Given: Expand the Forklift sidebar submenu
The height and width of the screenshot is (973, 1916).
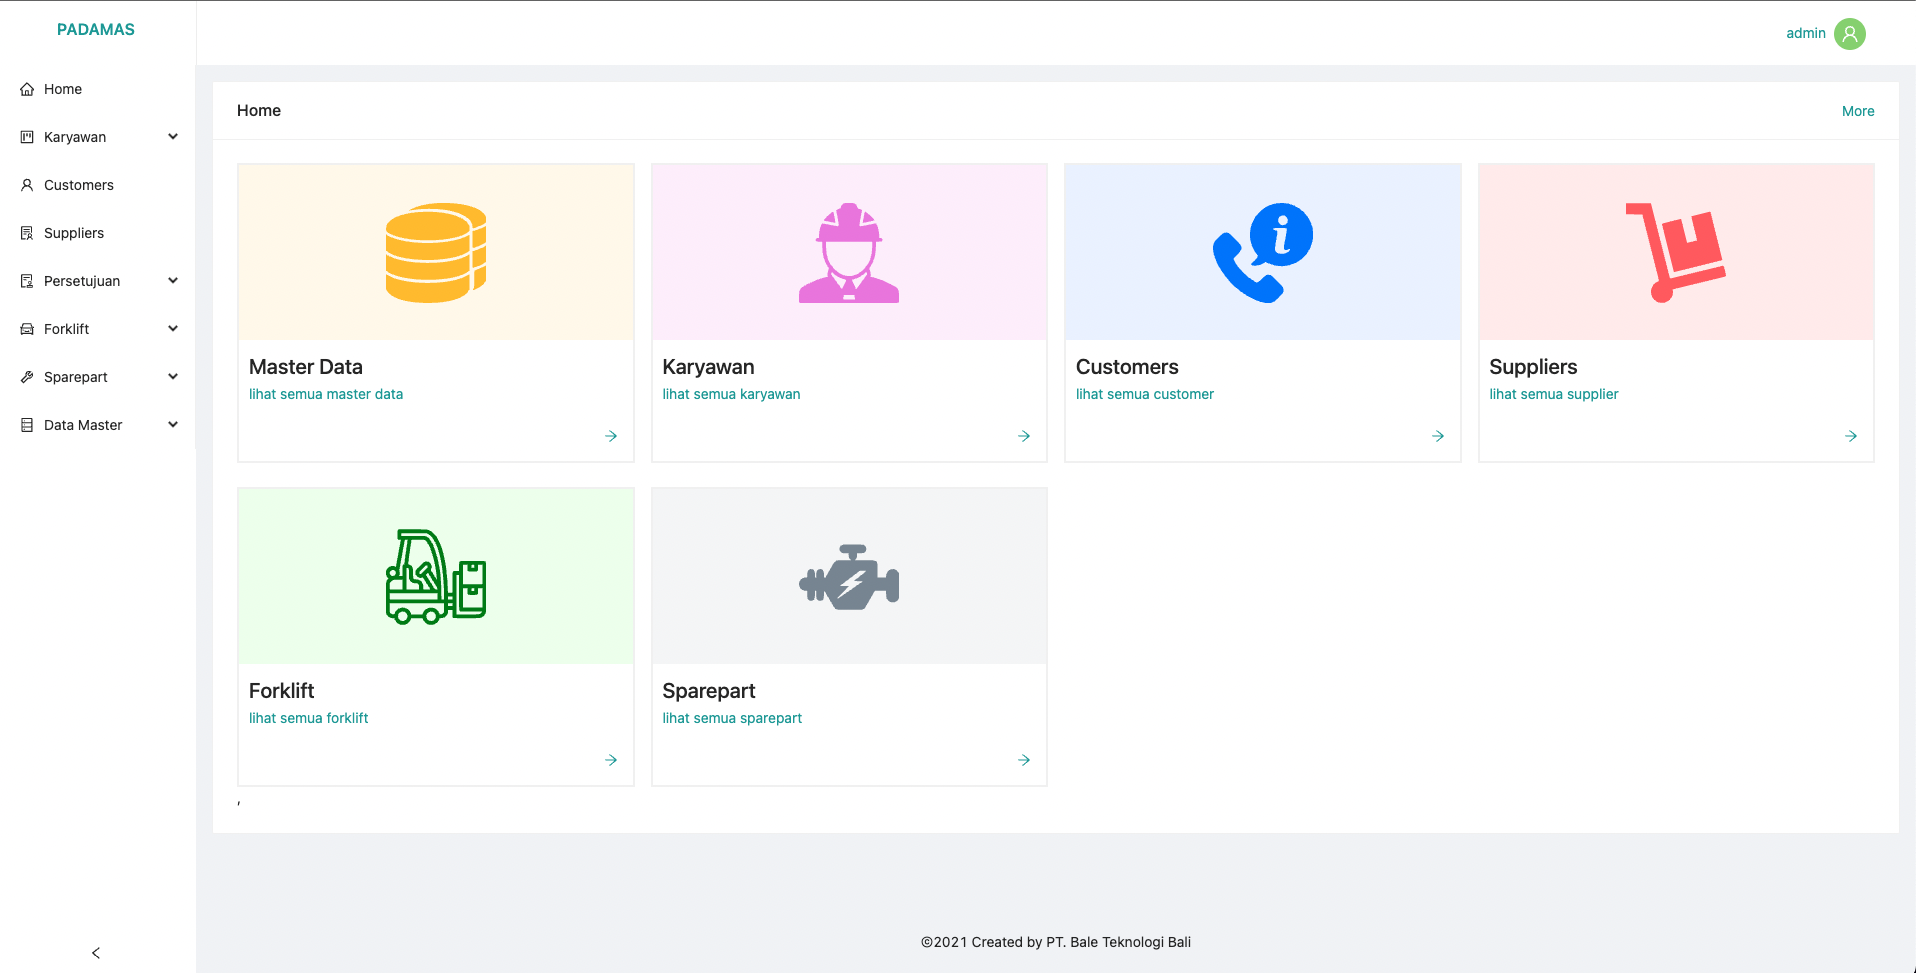Looking at the screenshot, I should [x=173, y=329].
